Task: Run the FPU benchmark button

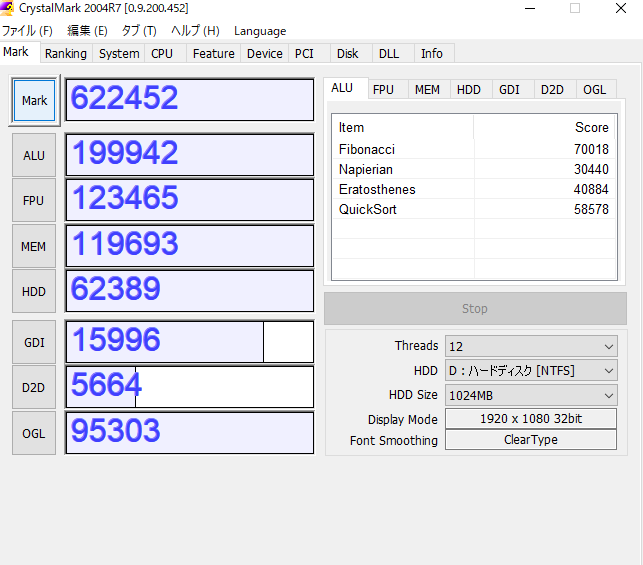Action: point(34,200)
